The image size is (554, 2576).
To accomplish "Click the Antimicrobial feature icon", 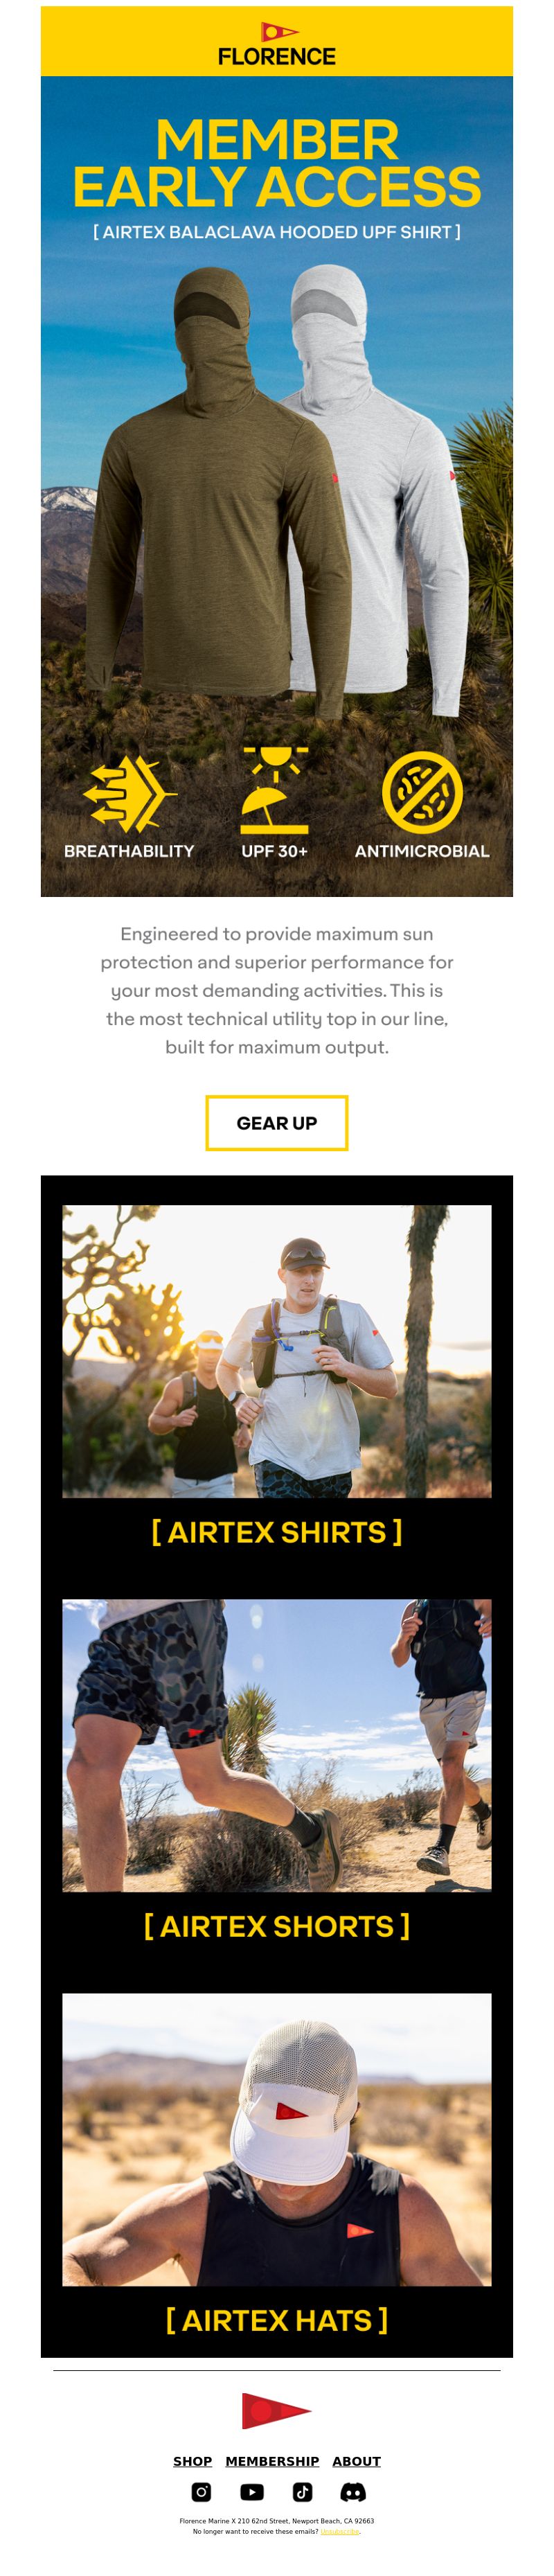I will tap(422, 792).
